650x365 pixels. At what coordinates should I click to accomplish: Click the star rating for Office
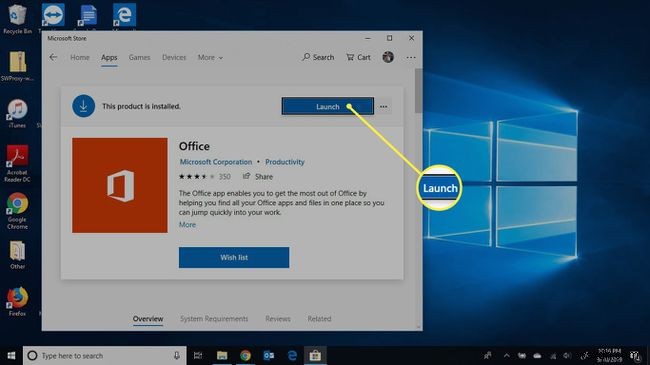[x=196, y=177]
